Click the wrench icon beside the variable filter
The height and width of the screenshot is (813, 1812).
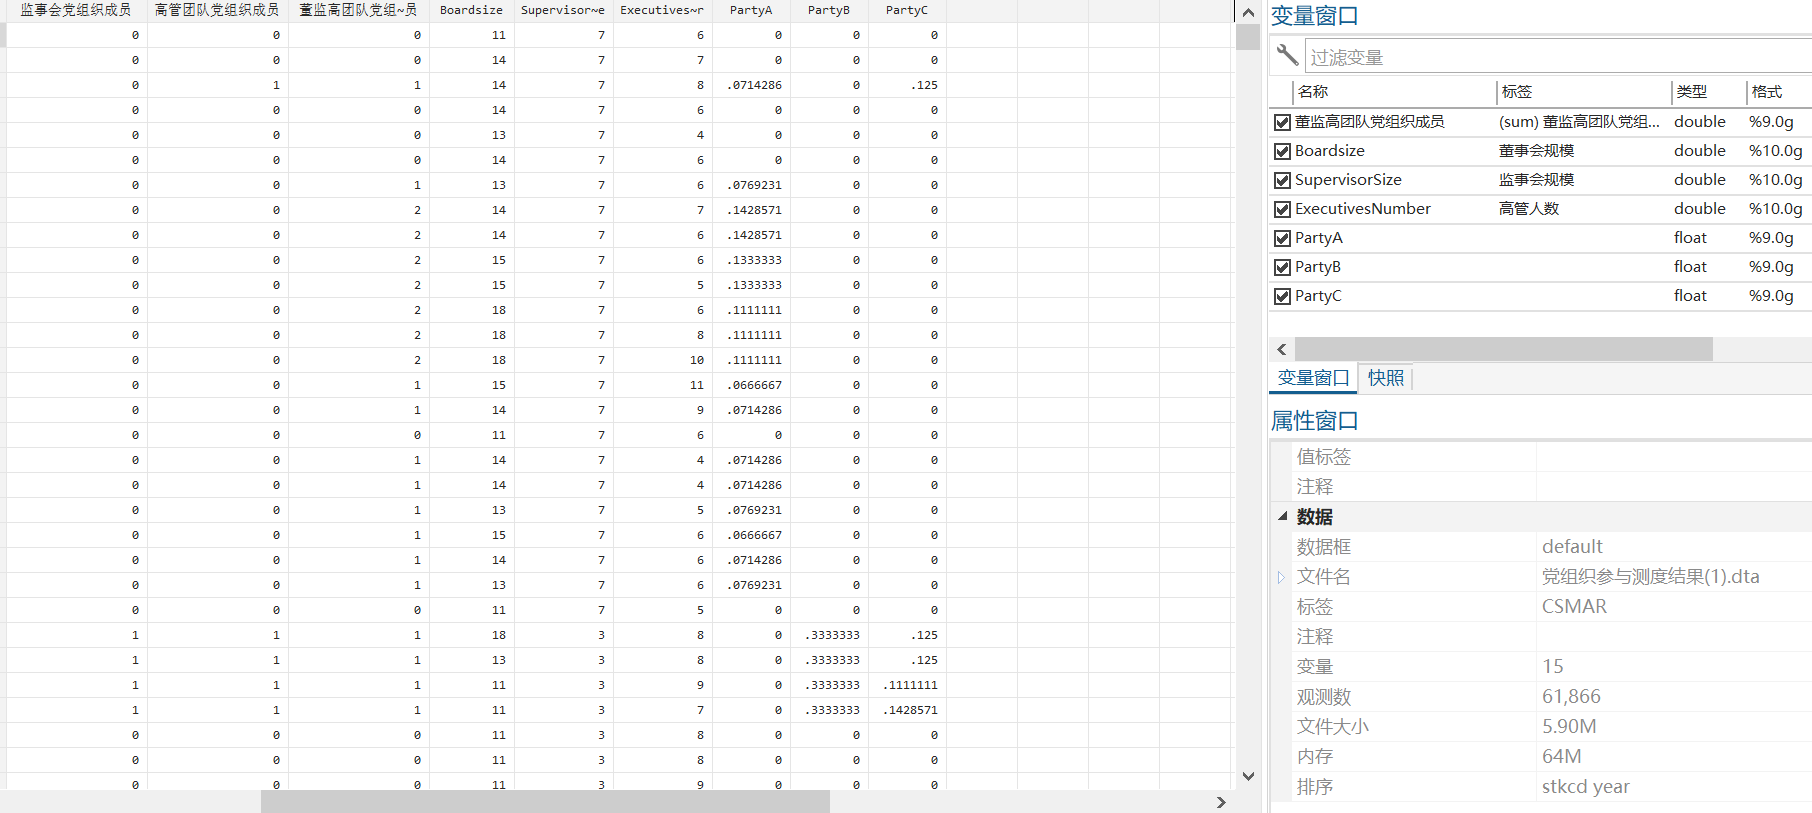click(1287, 55)
